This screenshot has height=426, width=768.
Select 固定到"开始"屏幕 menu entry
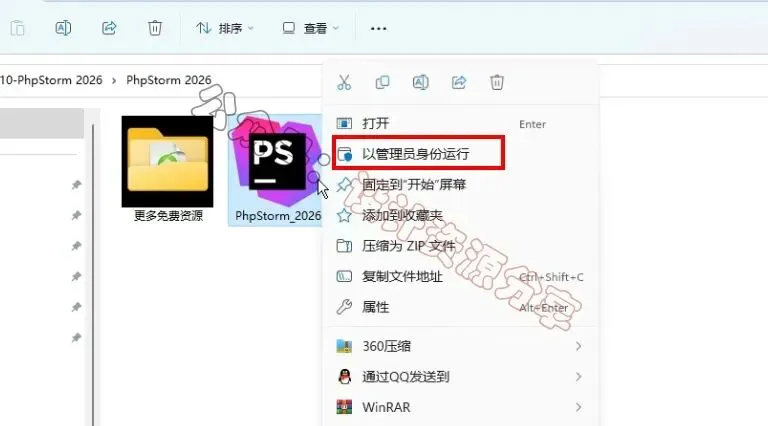tap(461, 185)
